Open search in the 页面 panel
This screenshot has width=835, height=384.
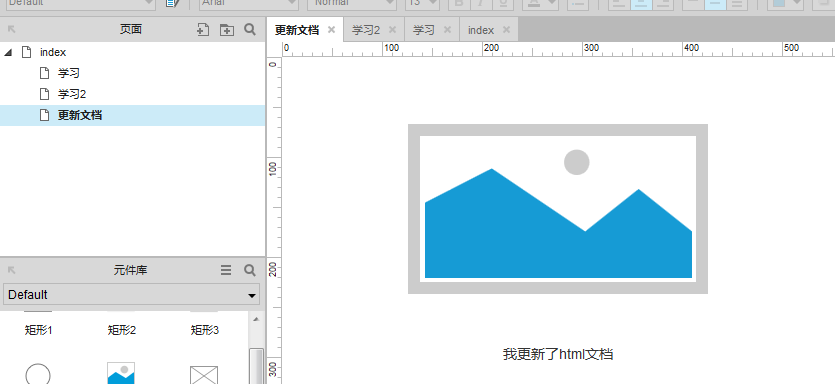[250, 29]
